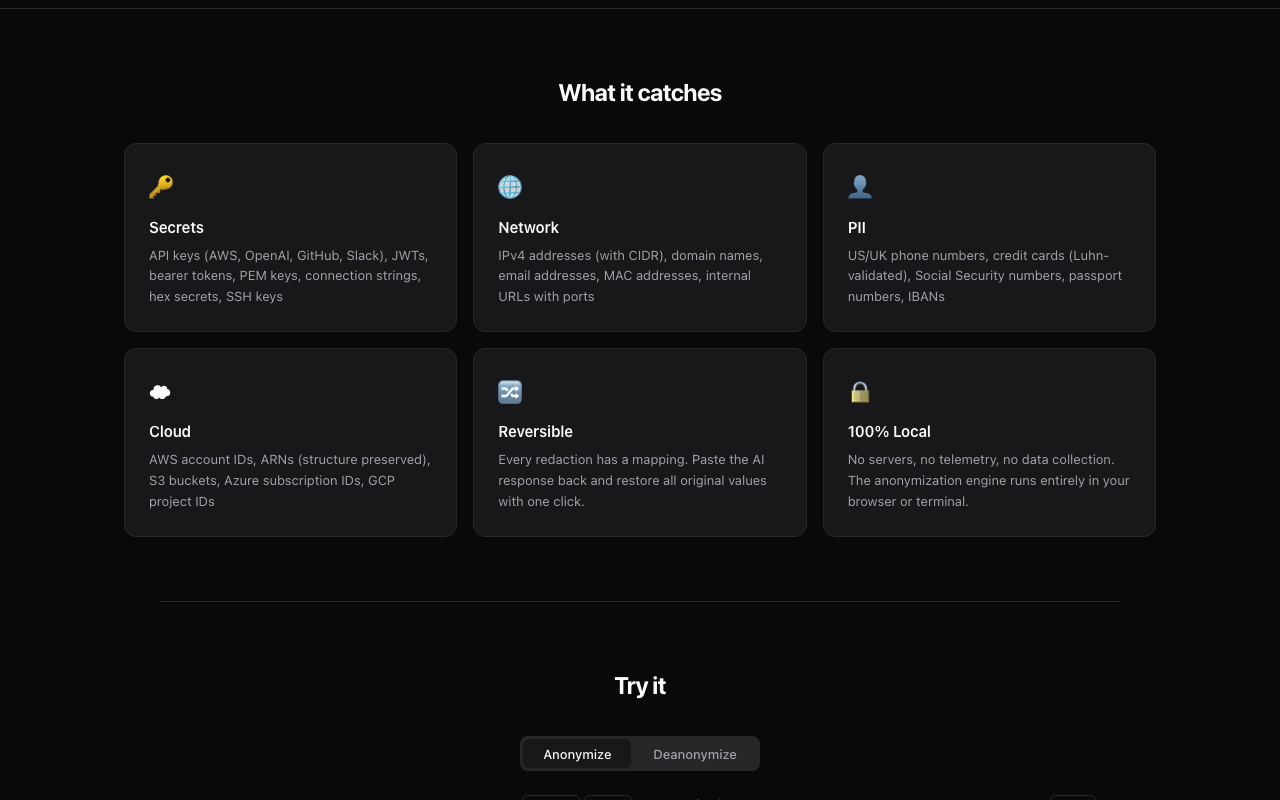Image resolution: width=1280 pixels, height=800 pixels.
Task: Open the Network feature card
Action: click(640, 237)
